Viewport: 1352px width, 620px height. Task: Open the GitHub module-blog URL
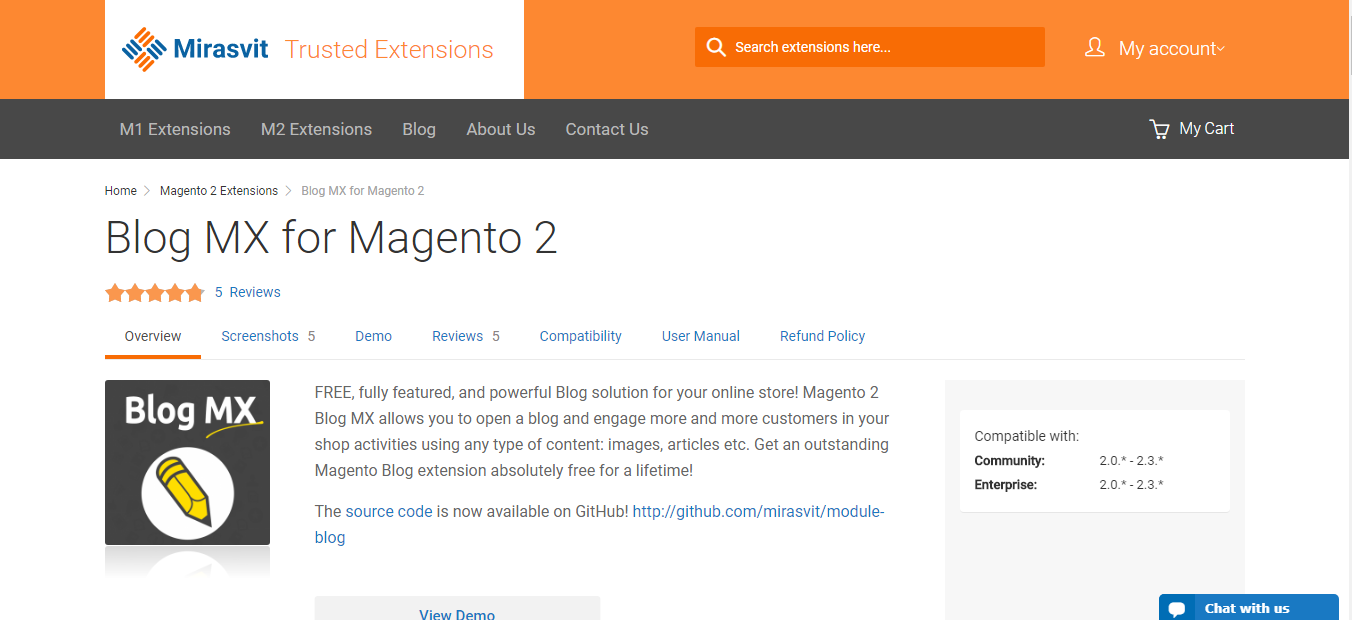(758, 511)
